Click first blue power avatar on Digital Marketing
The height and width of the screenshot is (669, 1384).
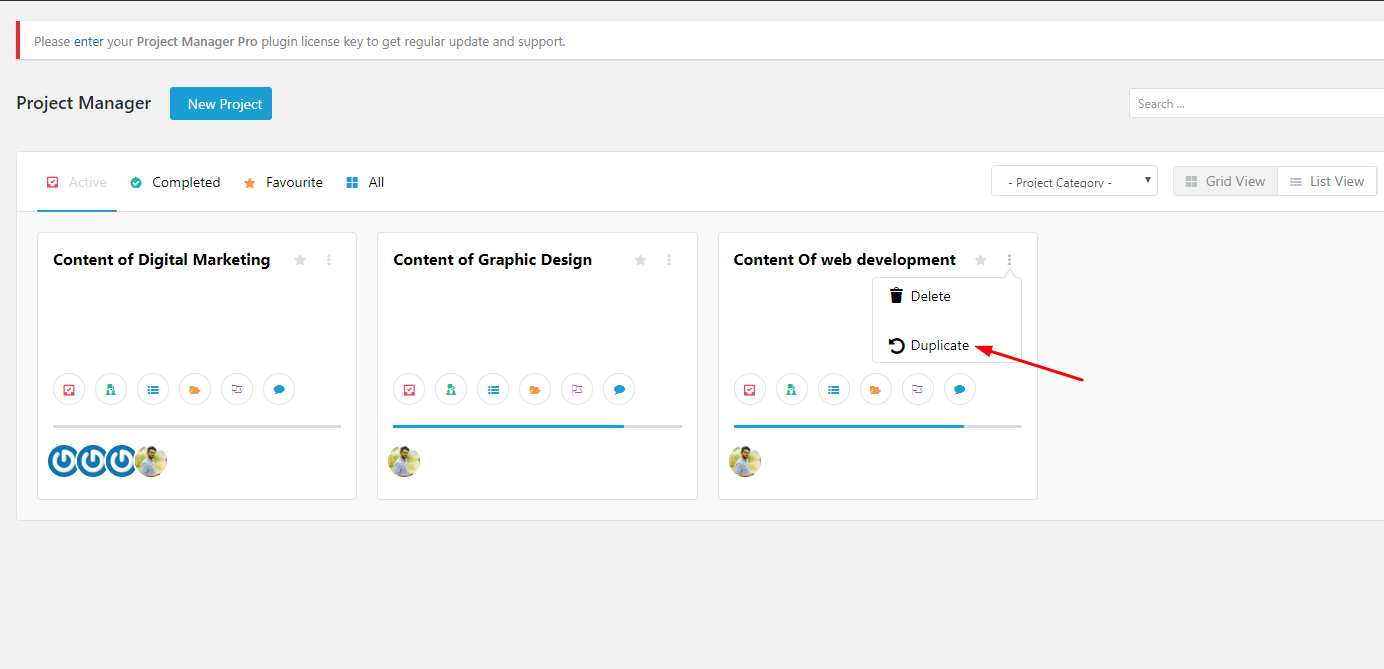pos(64,461)
